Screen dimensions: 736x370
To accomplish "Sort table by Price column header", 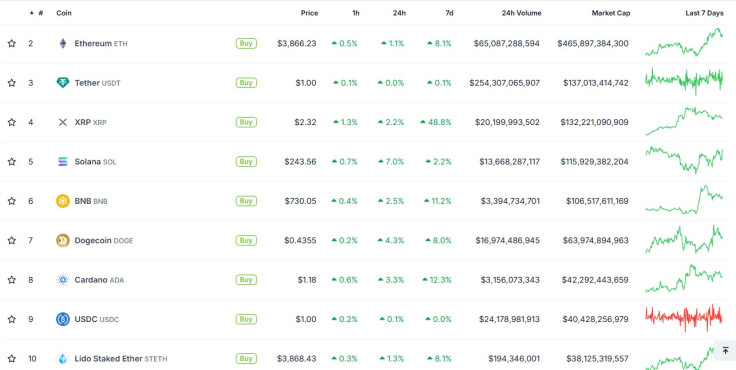I will pos(309,13).
